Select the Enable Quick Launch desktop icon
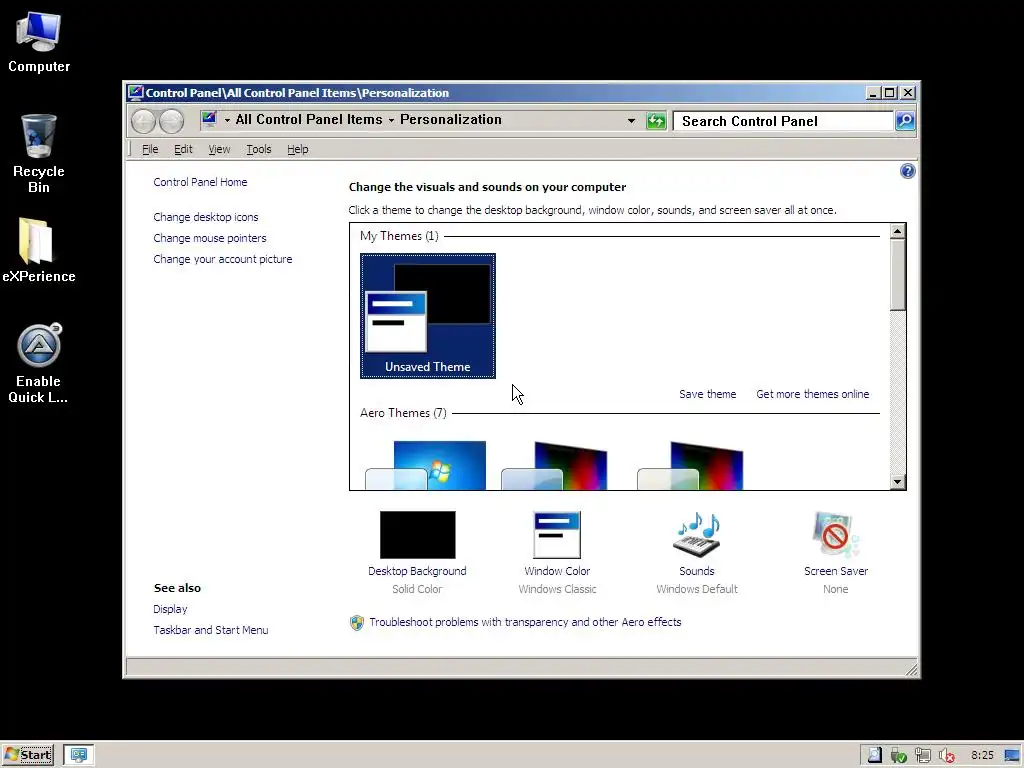1024x768 pixels. [x=39, y=363]
